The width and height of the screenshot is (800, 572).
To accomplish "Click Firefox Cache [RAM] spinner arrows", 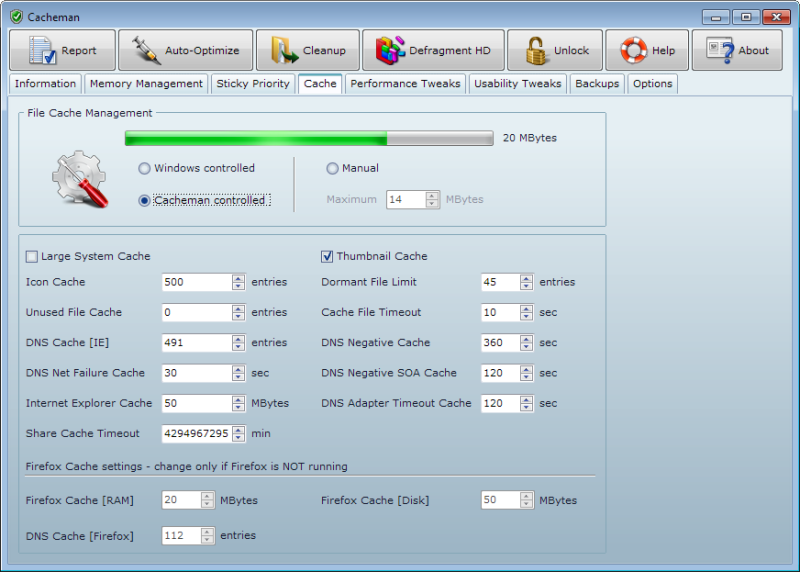I will (207, 500).
